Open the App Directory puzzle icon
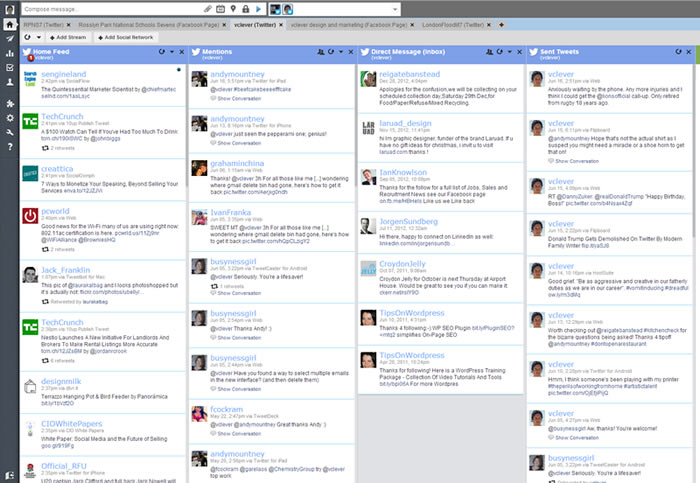The width and height of the screenshot is (700, 483). point(9,104)
